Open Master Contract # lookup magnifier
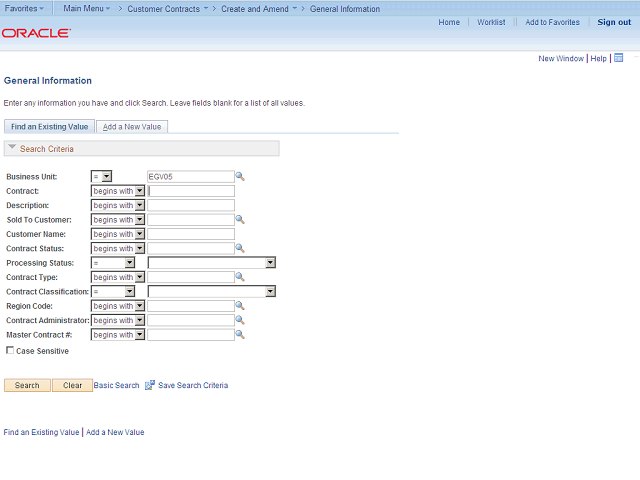Screen dimensions: 640x480 (240, 334)
